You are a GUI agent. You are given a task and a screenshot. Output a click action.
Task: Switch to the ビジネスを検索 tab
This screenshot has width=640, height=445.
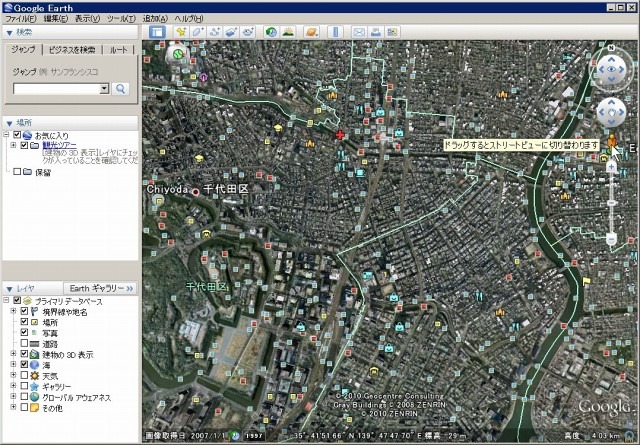coord(72,50)
